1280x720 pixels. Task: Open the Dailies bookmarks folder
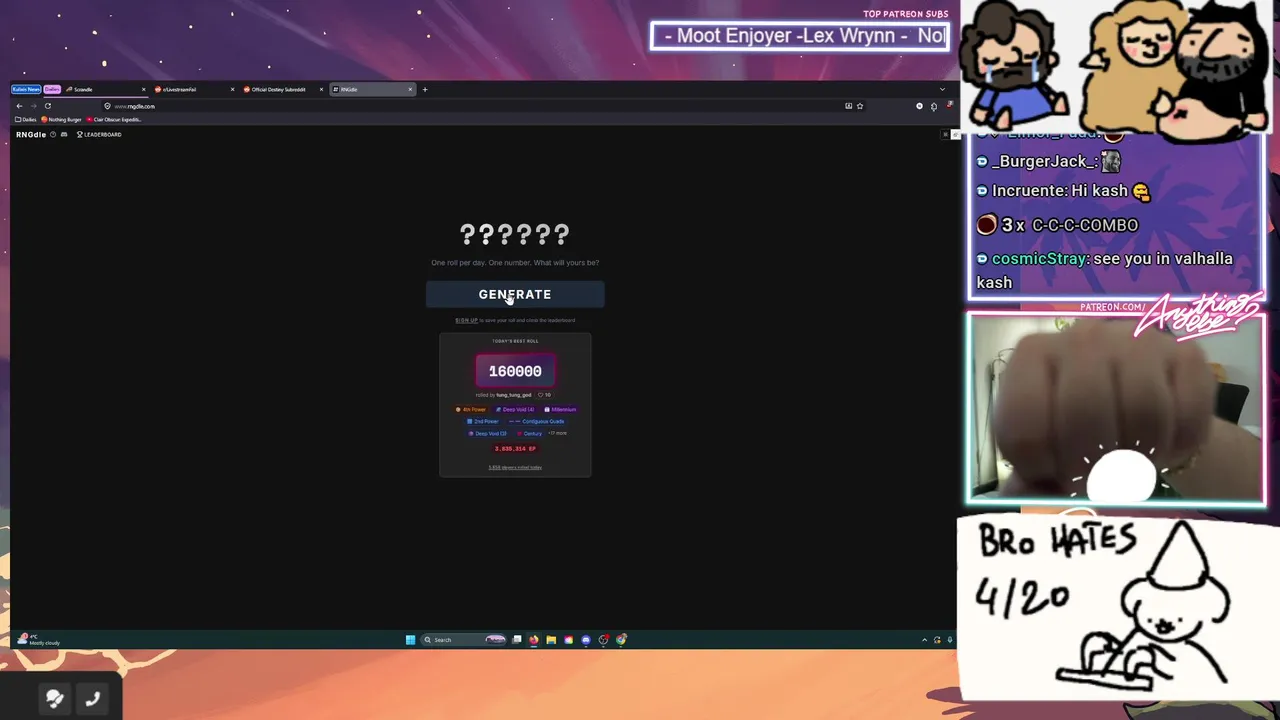click(x=26, y=119)
